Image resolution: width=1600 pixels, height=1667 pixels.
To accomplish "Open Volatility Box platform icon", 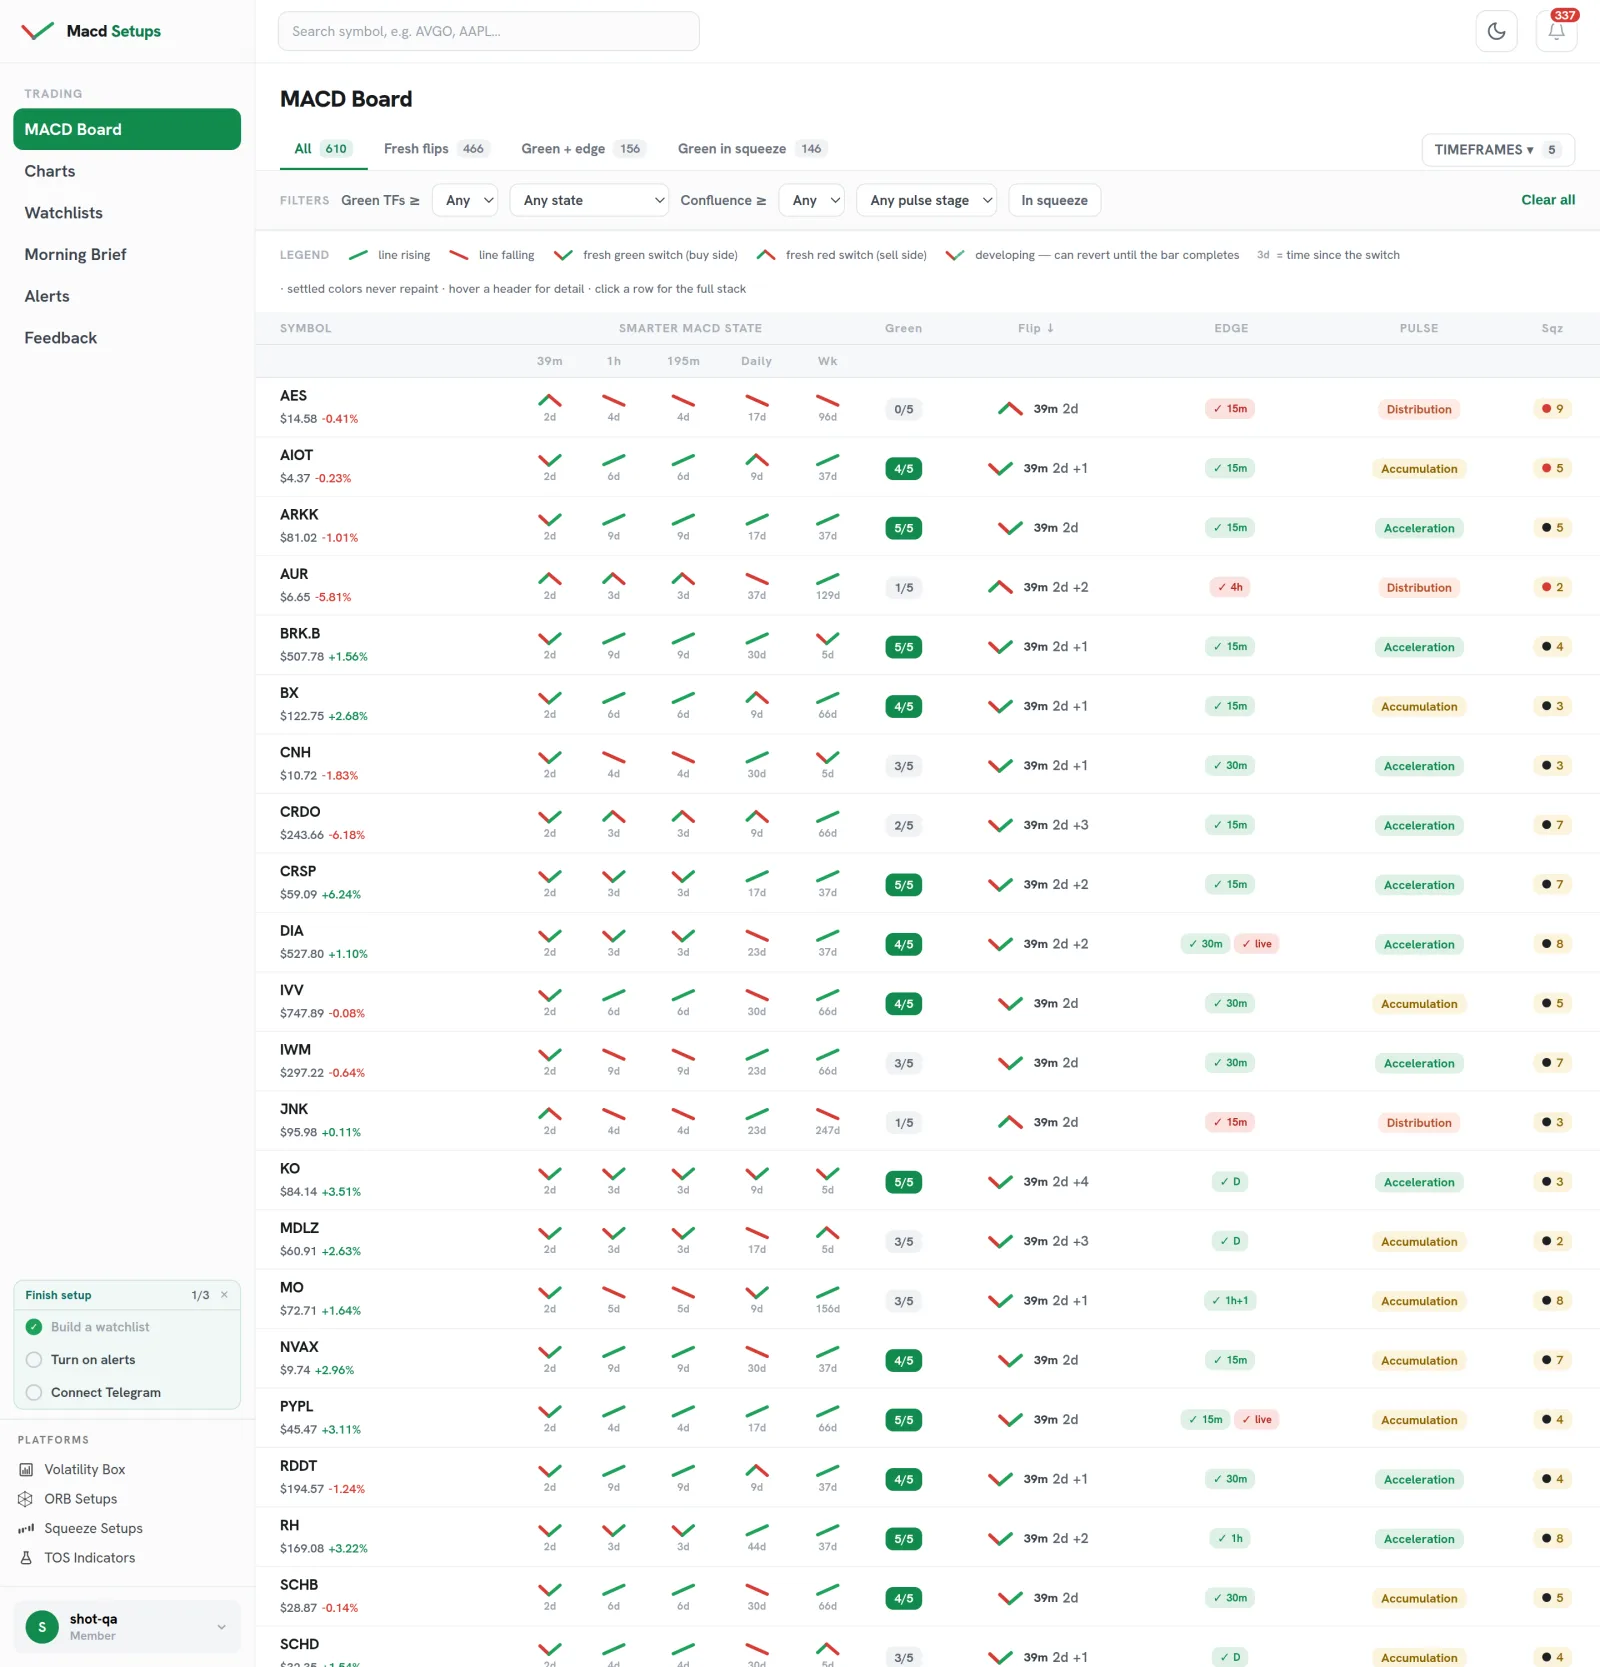I will click(26, 1469).
